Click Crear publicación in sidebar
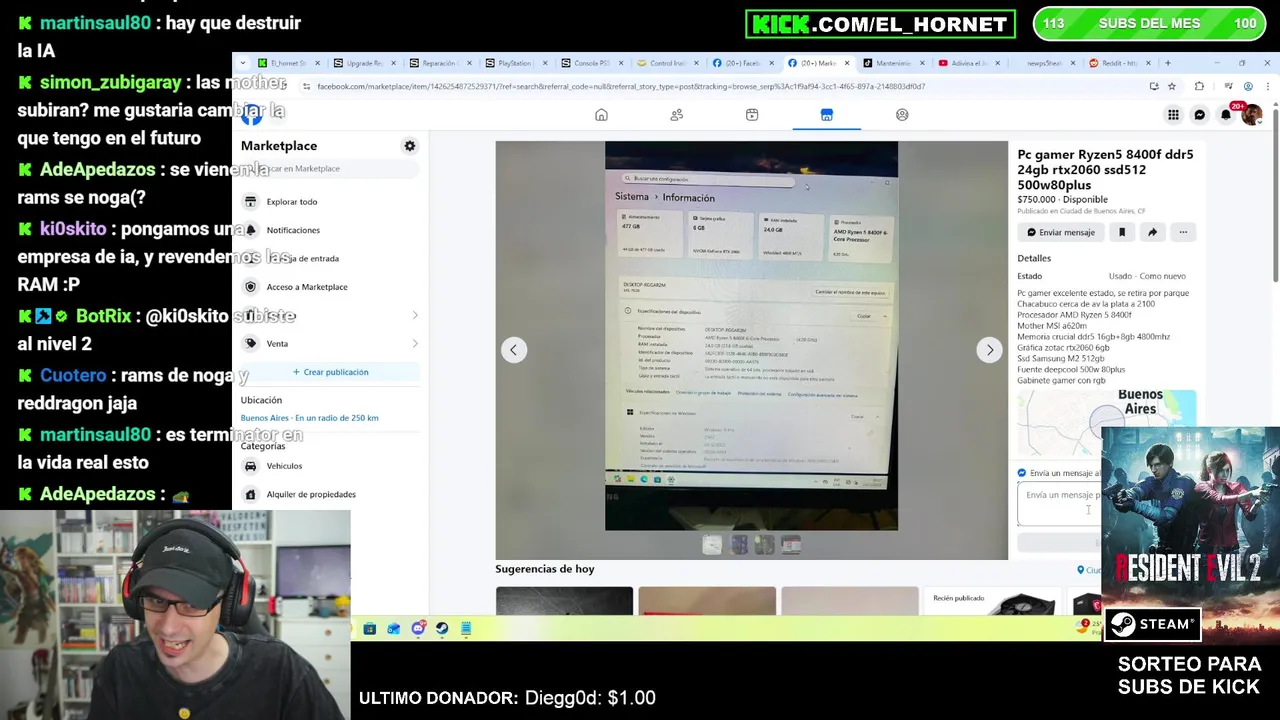Screen dimensions: 1280x720 click(330, 372)
